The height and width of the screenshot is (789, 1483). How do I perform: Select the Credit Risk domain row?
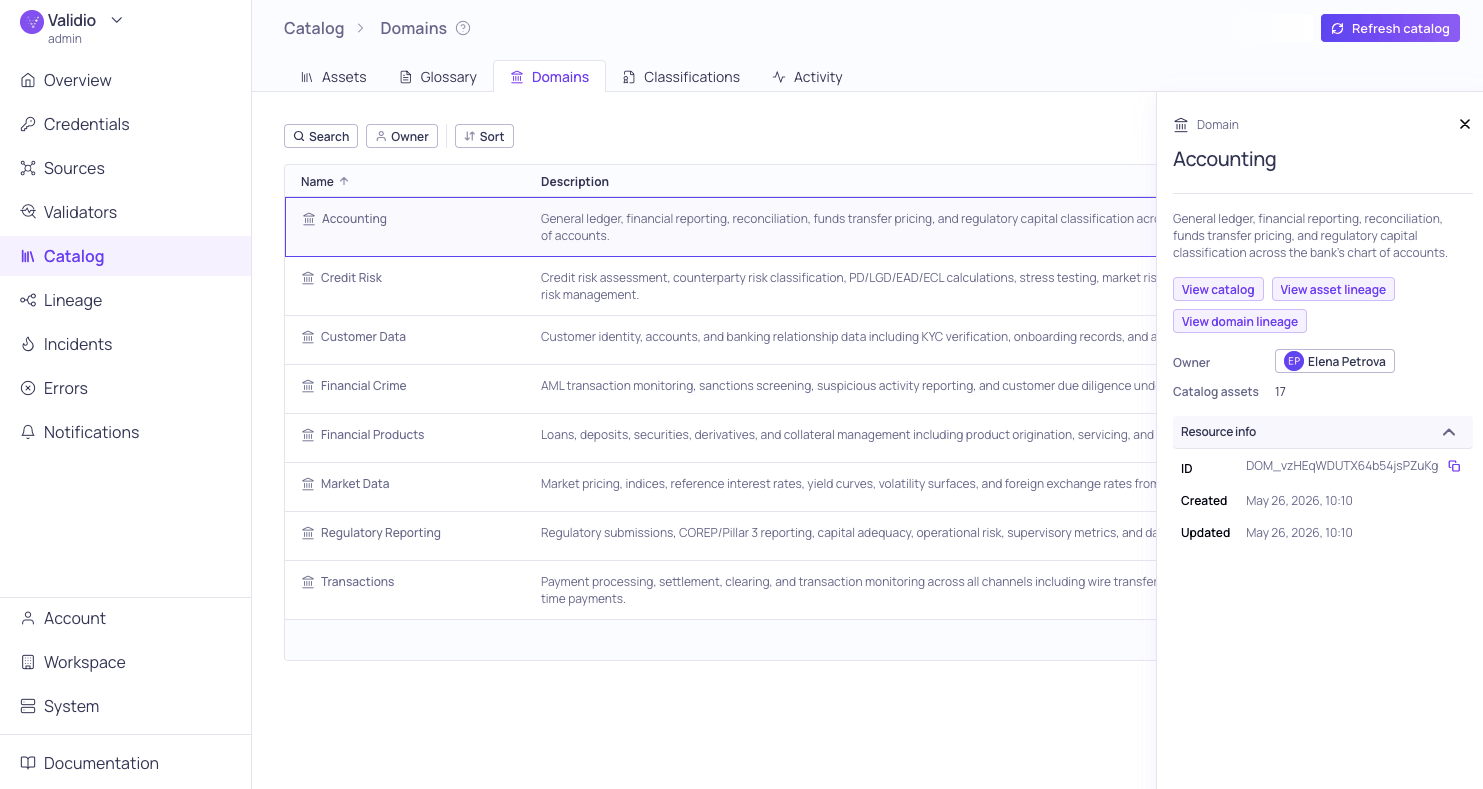point(720,286)
